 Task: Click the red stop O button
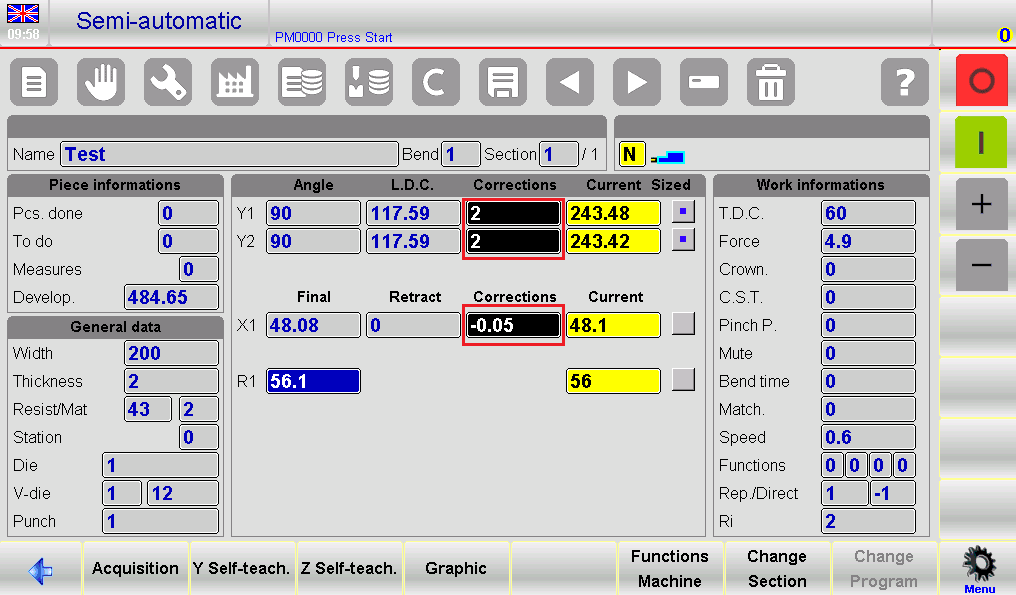click(981, 81)
